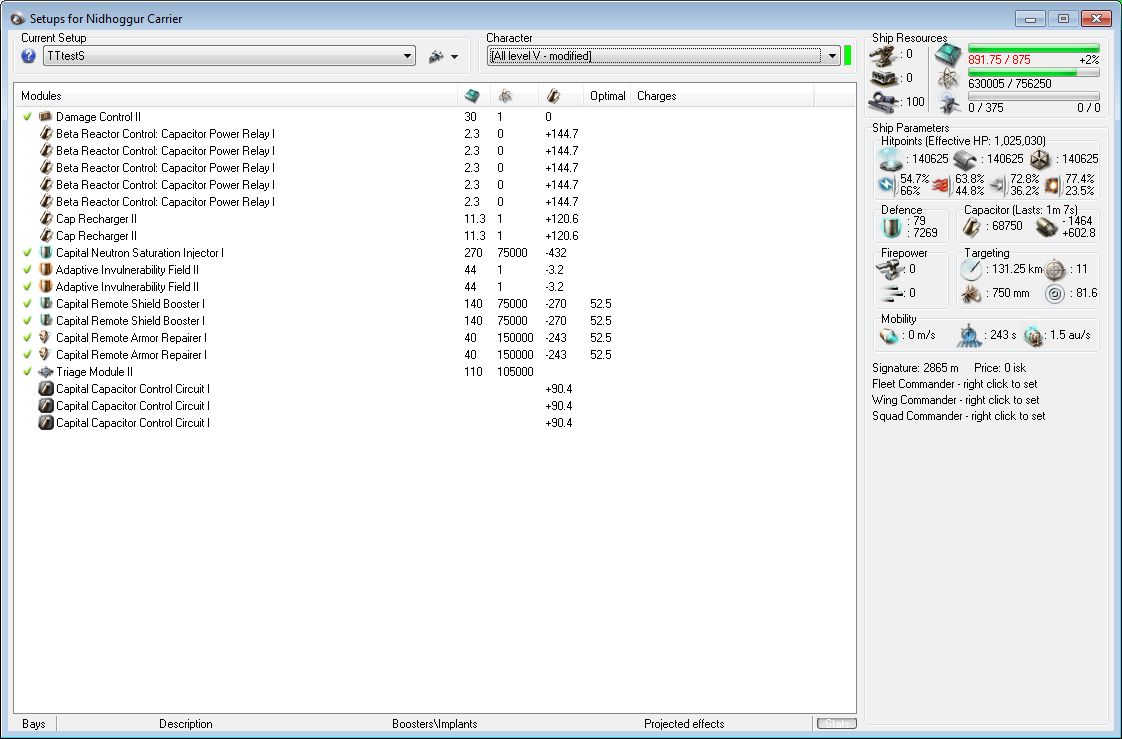Click the Capacitor Lasts 1m 7s label

click(1021, 210)
